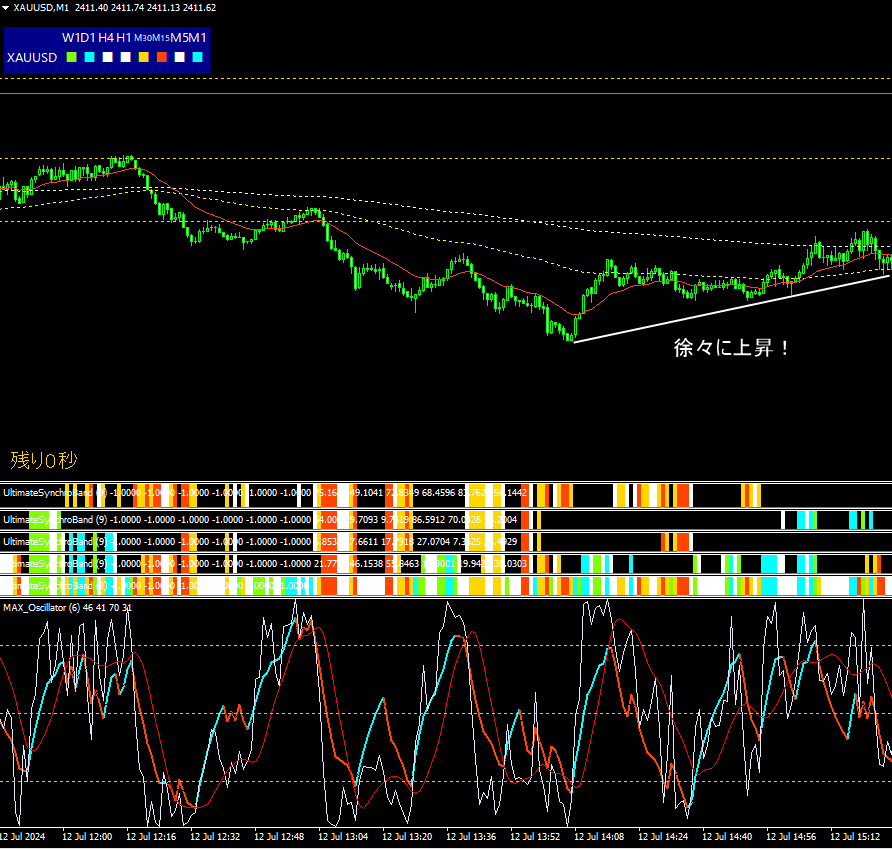Click UltimateSynchroBand row showing value 46.1538
892x850 pixels.
coord(446,564)
